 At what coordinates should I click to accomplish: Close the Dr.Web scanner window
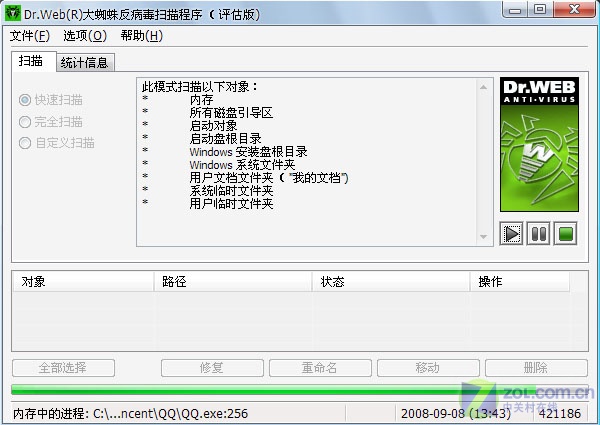coord(574,9)
